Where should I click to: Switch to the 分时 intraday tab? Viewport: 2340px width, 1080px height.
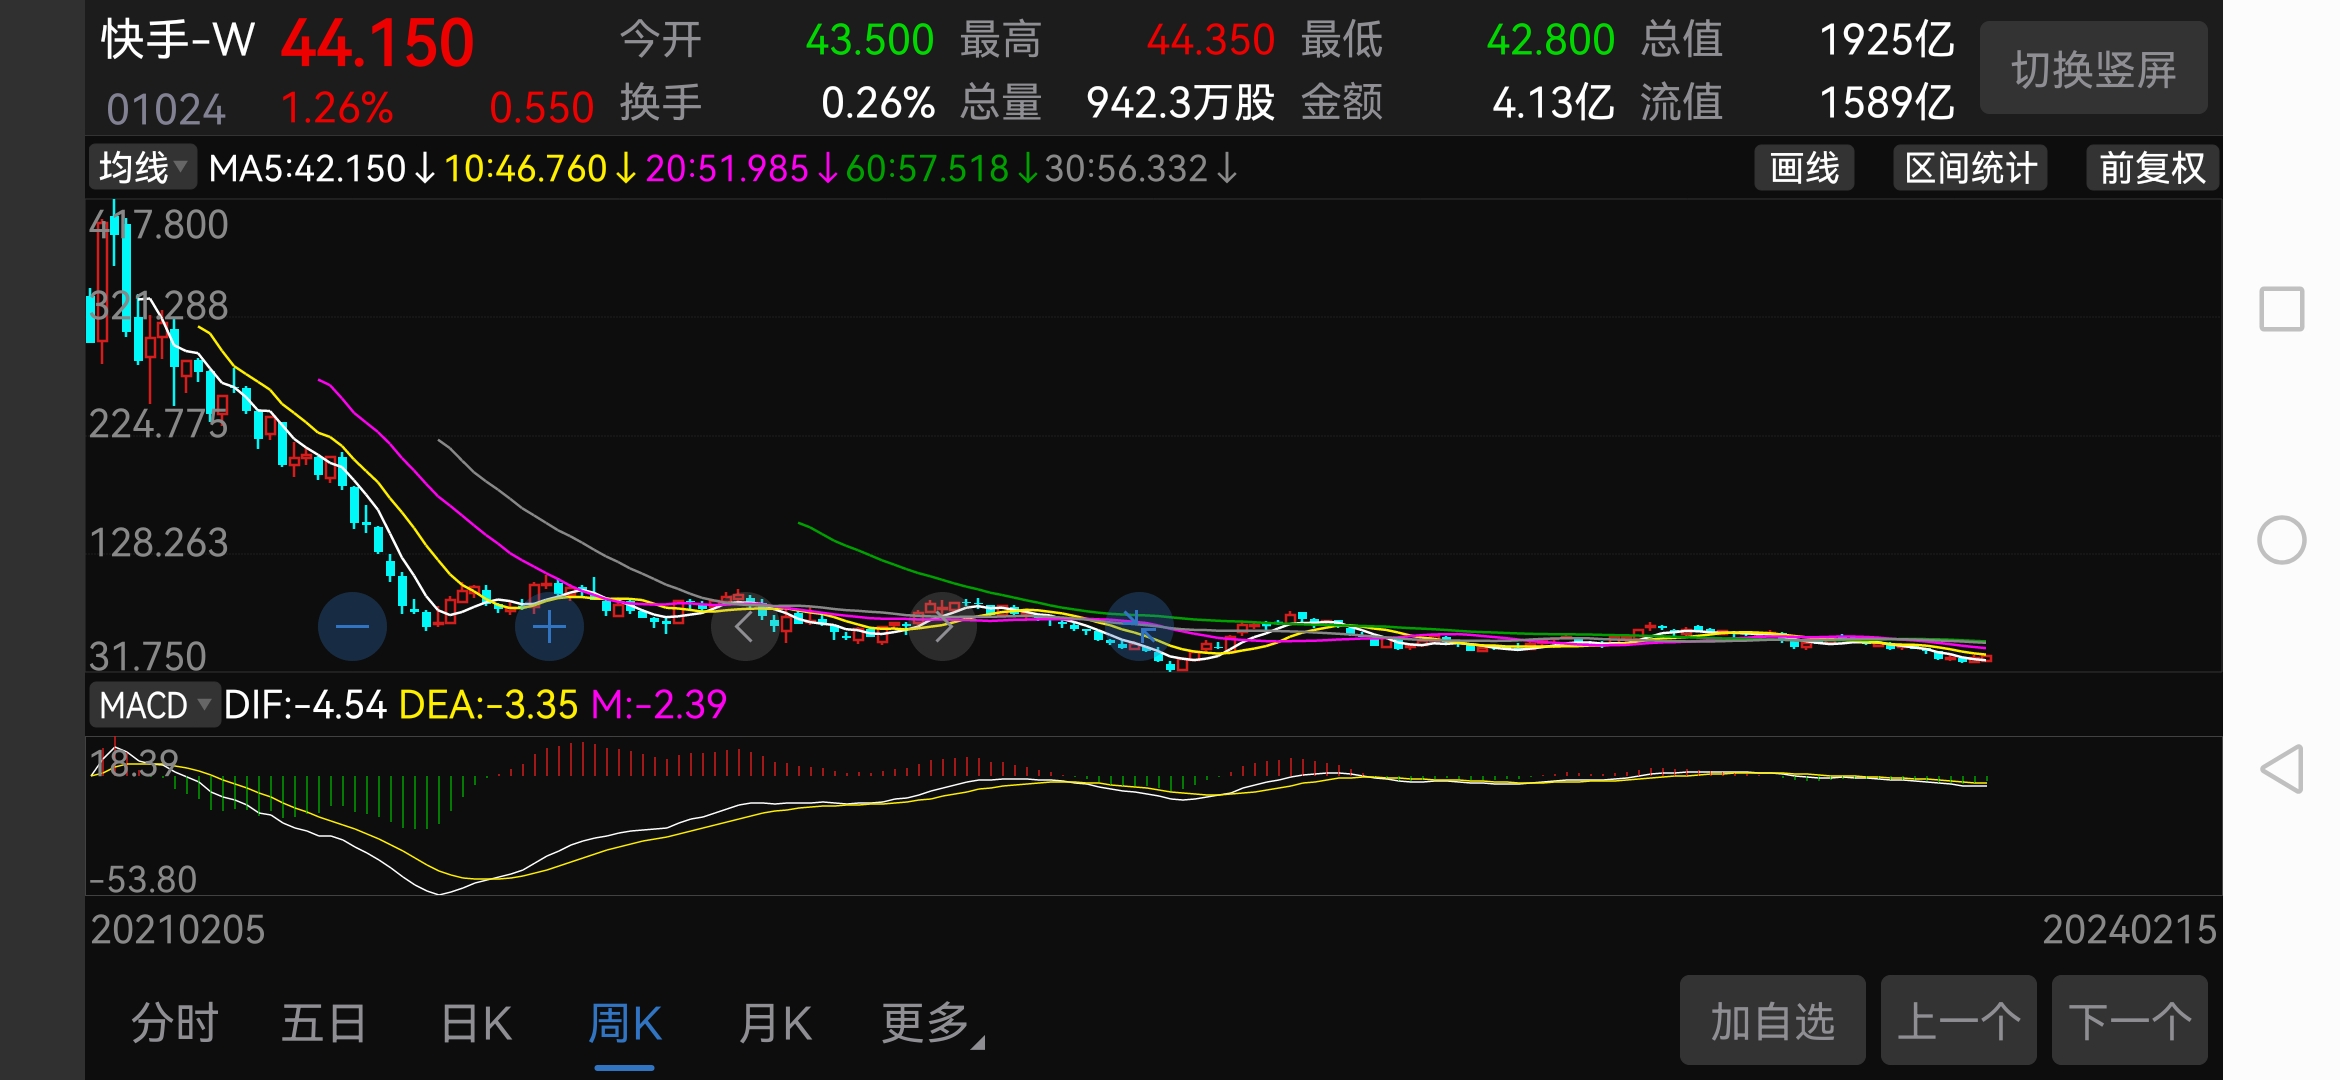click(x=175, y=1022)
